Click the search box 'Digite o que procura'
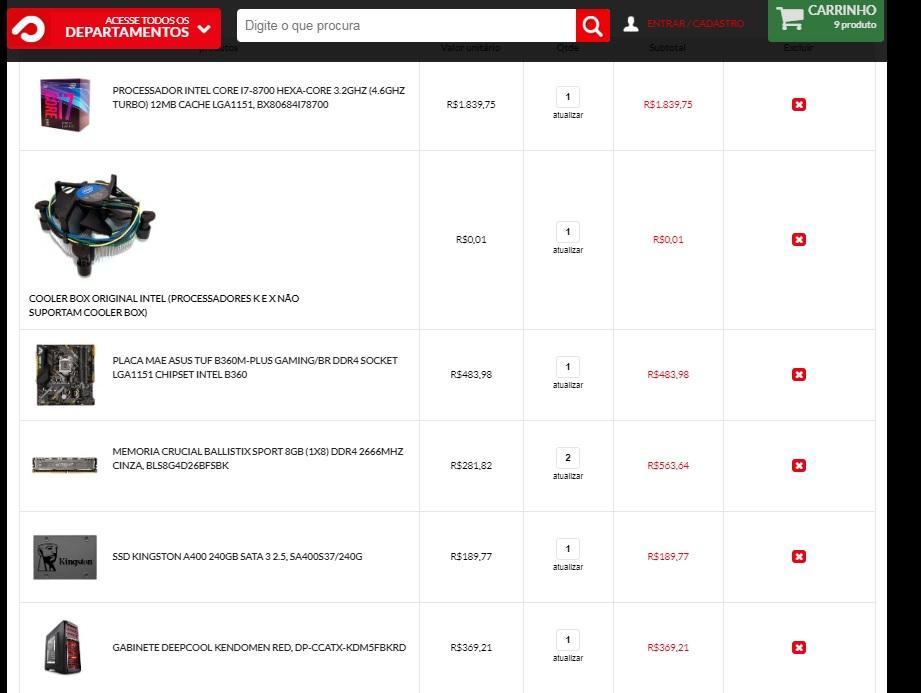This screenshot has width=921, height=693. [x=406, y=25]
